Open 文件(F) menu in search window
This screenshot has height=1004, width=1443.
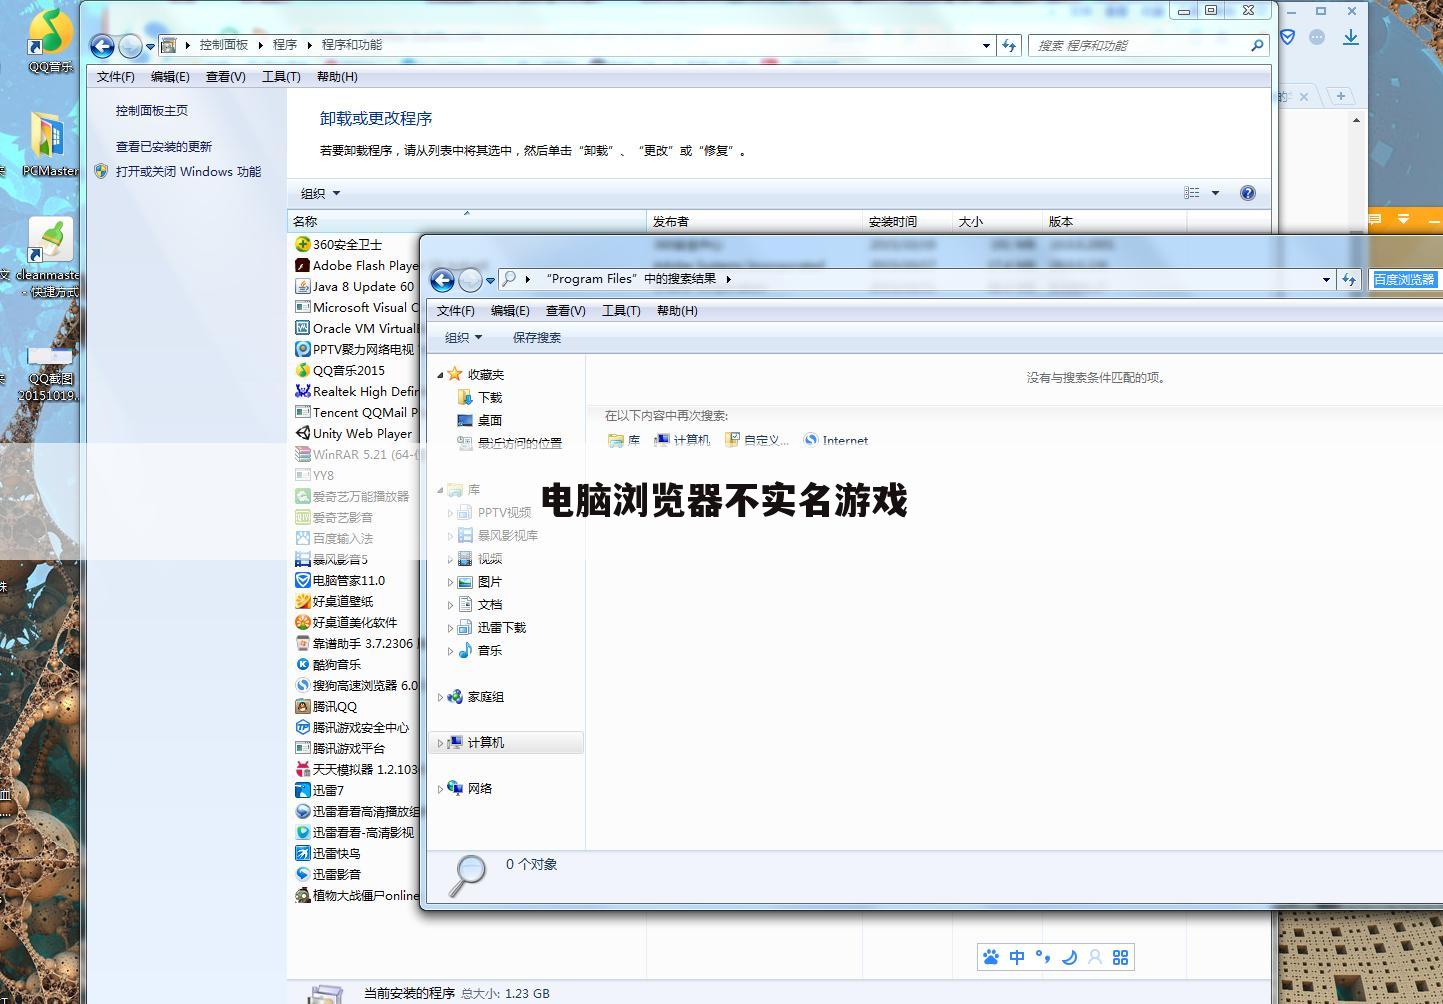point(456,310)
